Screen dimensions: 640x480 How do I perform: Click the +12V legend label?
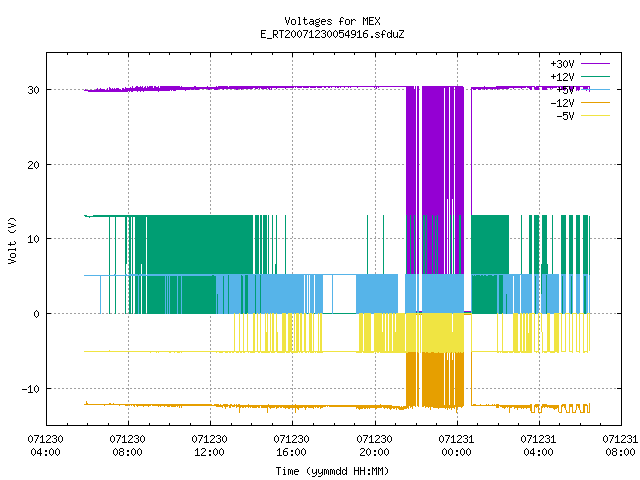pos(562,77)
